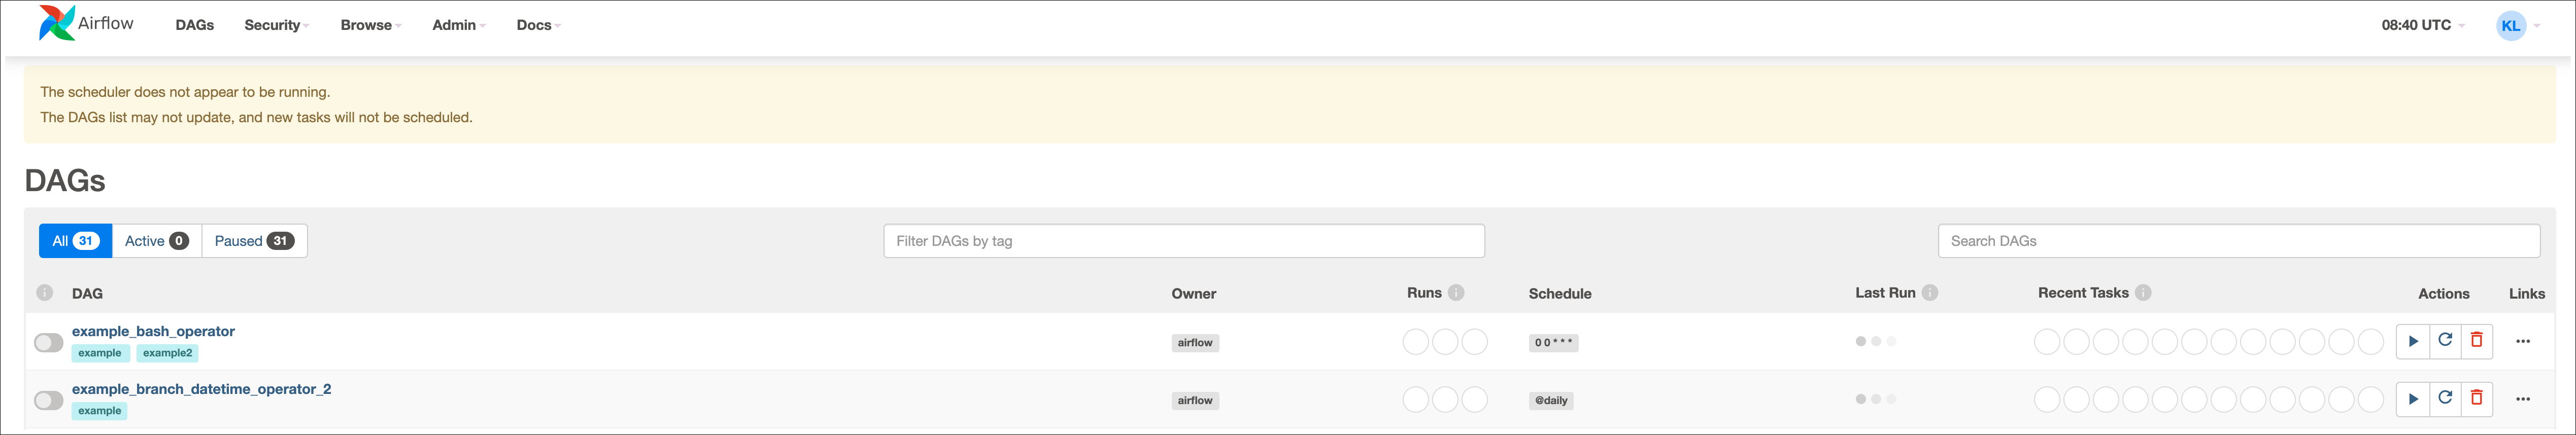Select the All 31 filter tab
The width and height of the screenshot is (2576, 435).
pyautogui.click(x=76, y=241)
